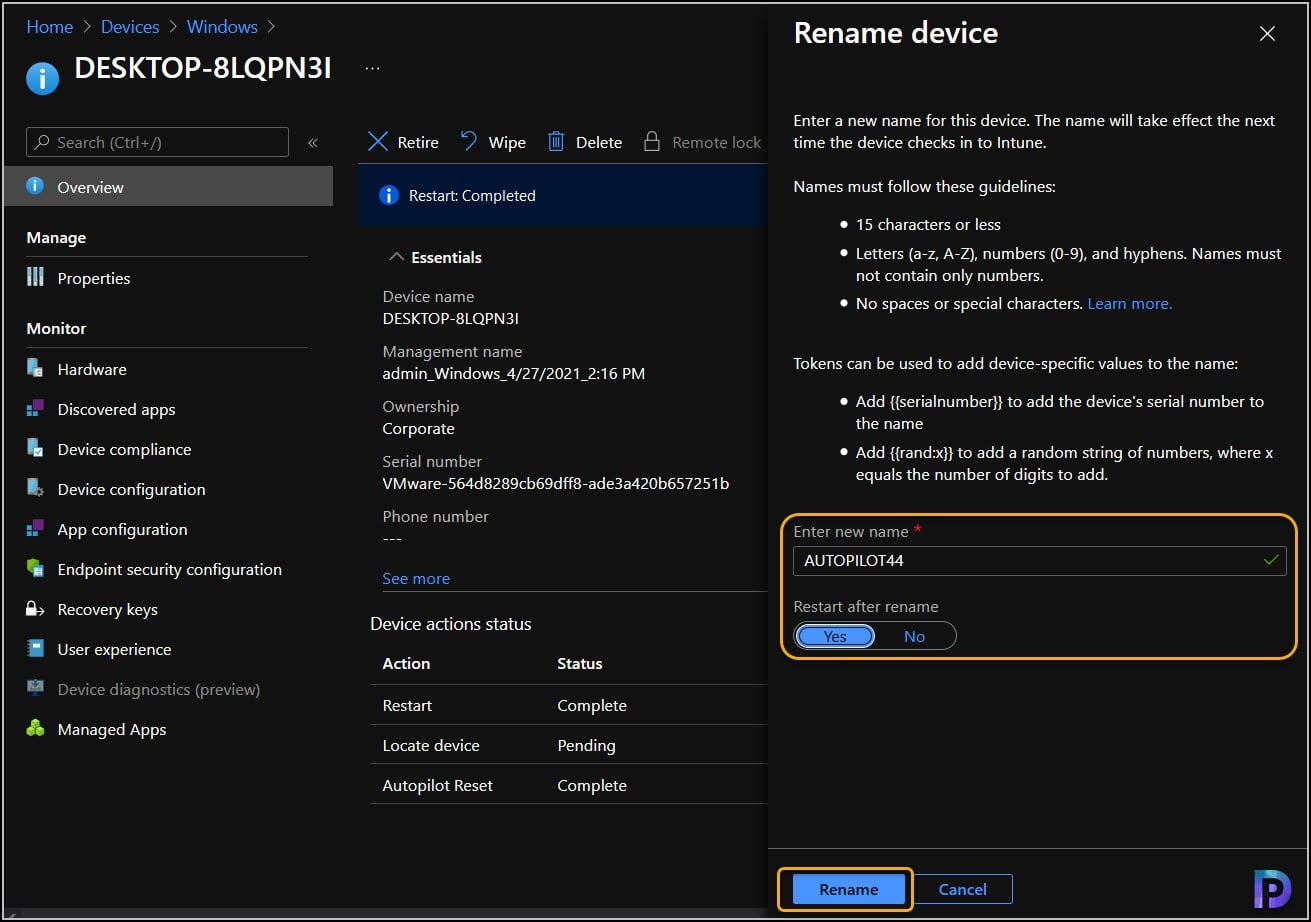Screen dimensions: 1311x922
Task: Click the Discovered apps icon
Action: 35,408
